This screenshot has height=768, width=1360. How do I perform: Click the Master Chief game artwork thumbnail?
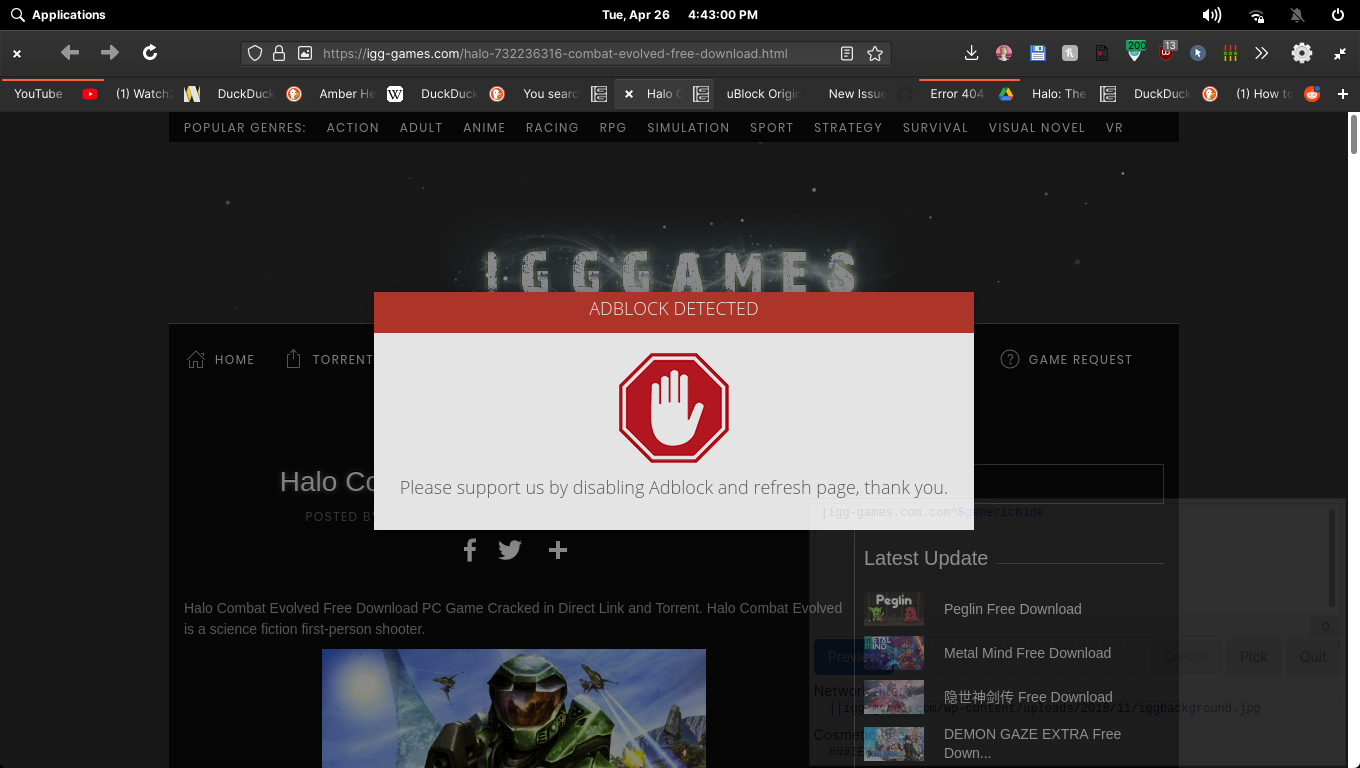(514, 708)
